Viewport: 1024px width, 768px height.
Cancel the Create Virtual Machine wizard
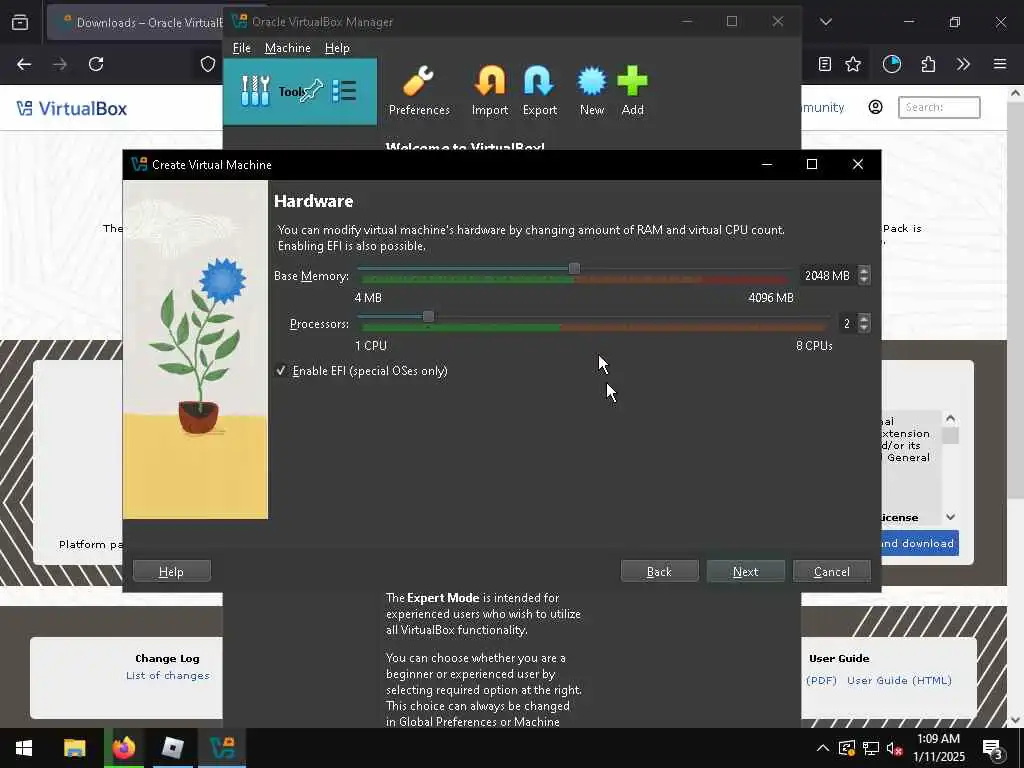pyautogui.click(x=831, y=571)
